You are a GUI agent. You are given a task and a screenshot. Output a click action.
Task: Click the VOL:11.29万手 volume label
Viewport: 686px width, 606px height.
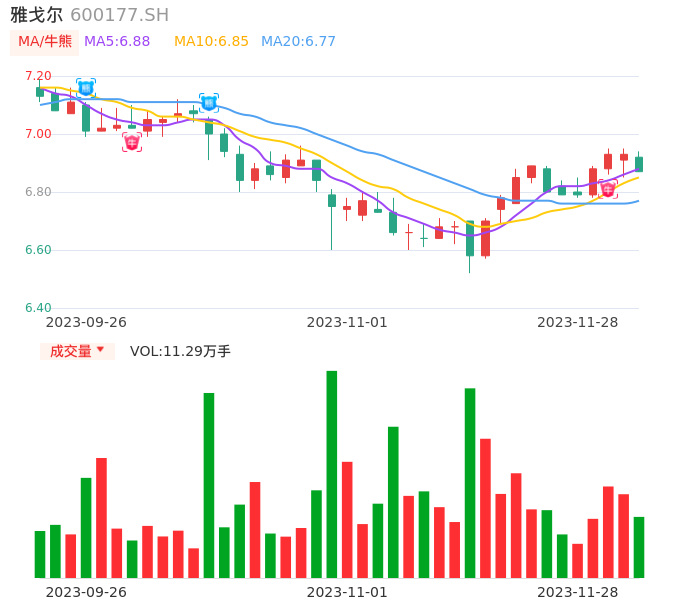(180, 351)
